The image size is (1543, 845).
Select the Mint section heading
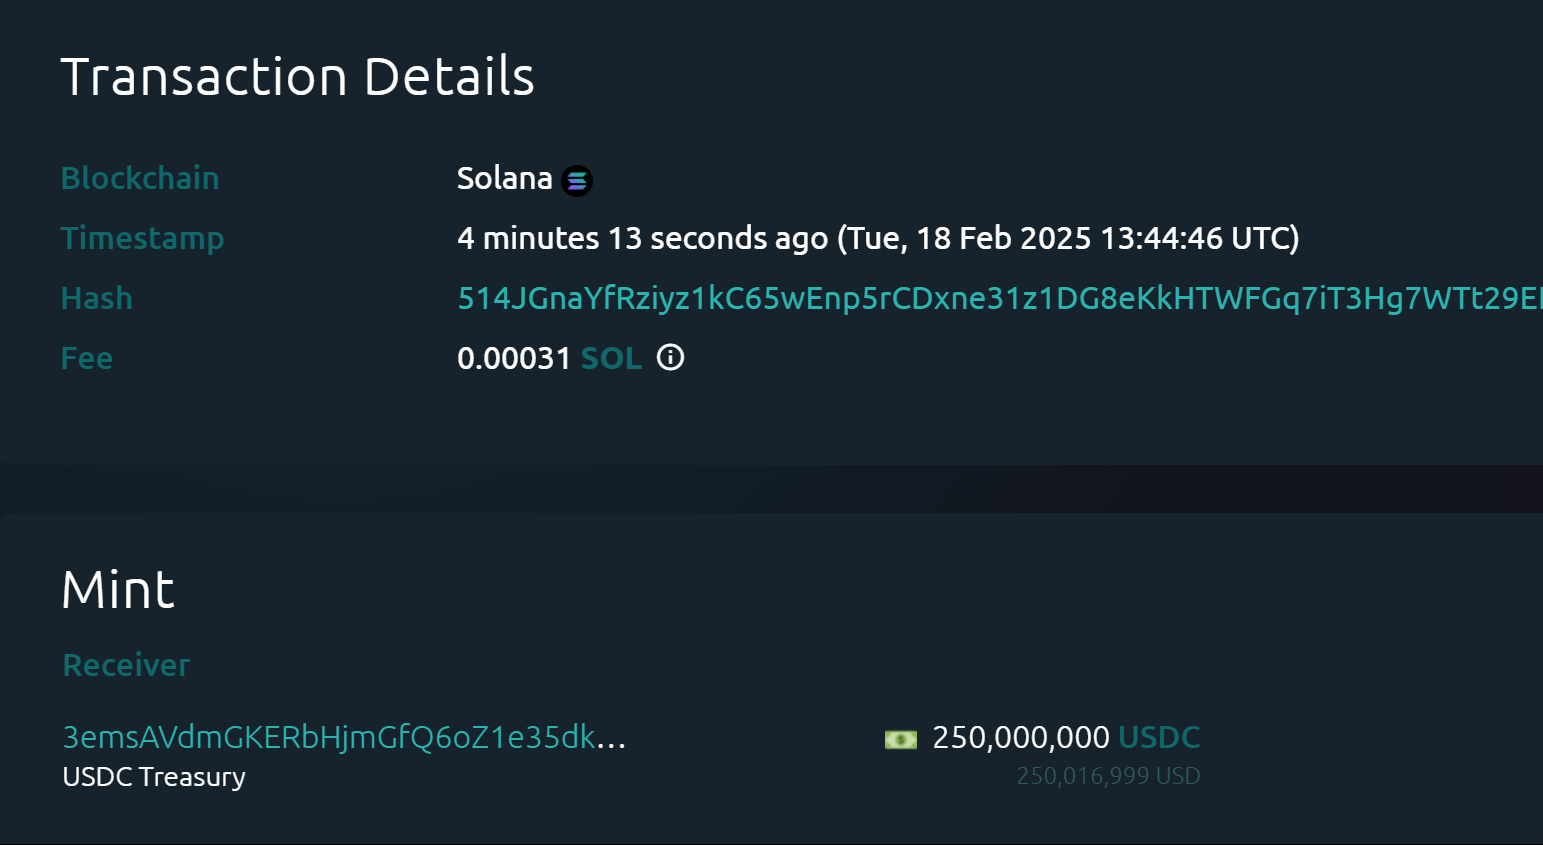118,589
